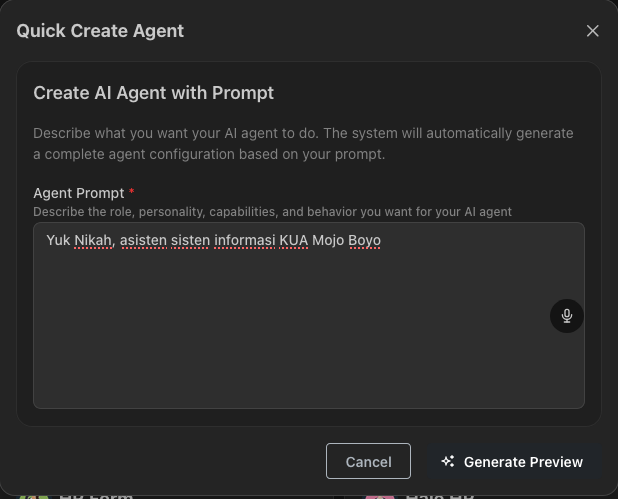The height and width of the screenshot is (499, 618).
Task: Click the underlined word "sisten" in the prompt
Action: [189, 240]
